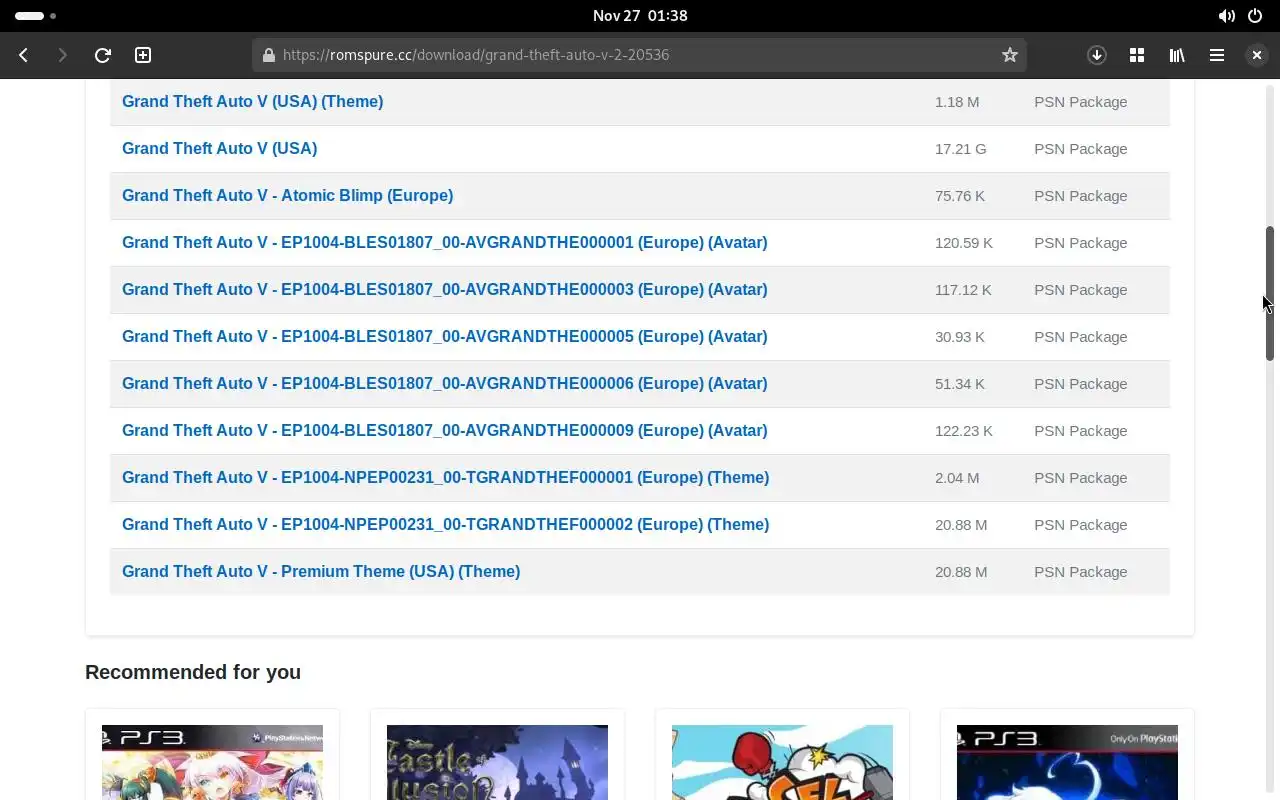The height and width of the screenshot is (800, 1280).
Task: Click PSN Package in the Atomic Blimp row
Action: click(1080, 195)
